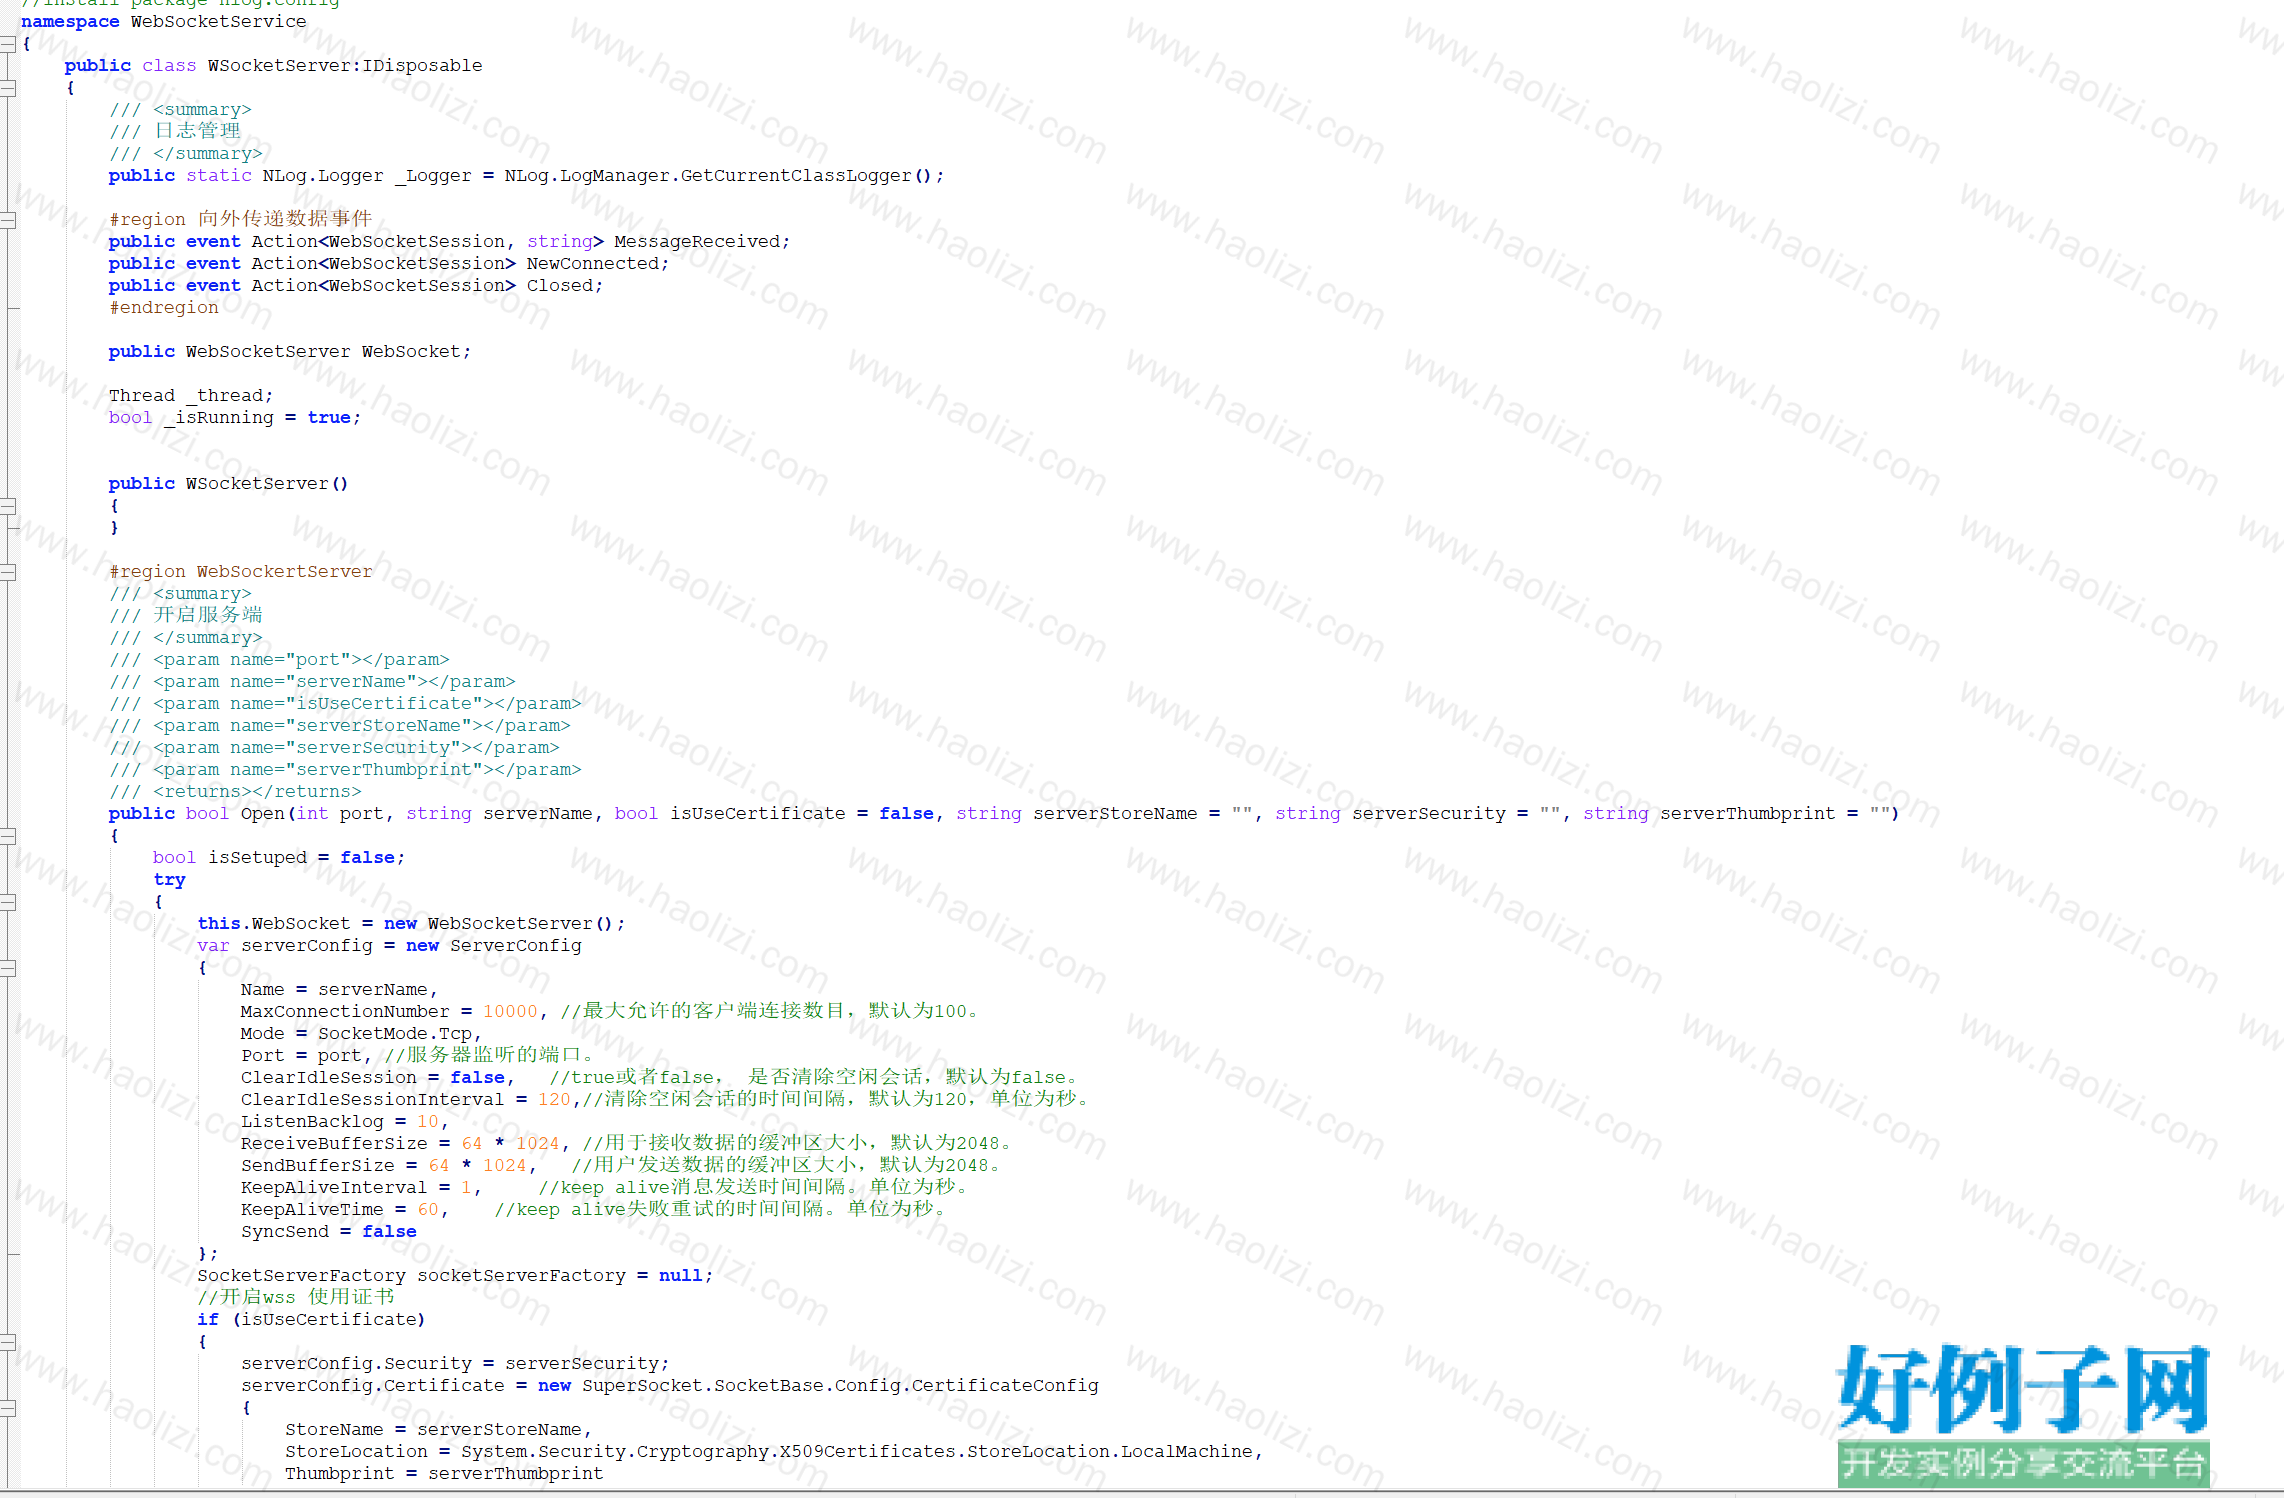
Task: Click the NewConnected event name
Action: pyautogui.click(x=593, y=264)
